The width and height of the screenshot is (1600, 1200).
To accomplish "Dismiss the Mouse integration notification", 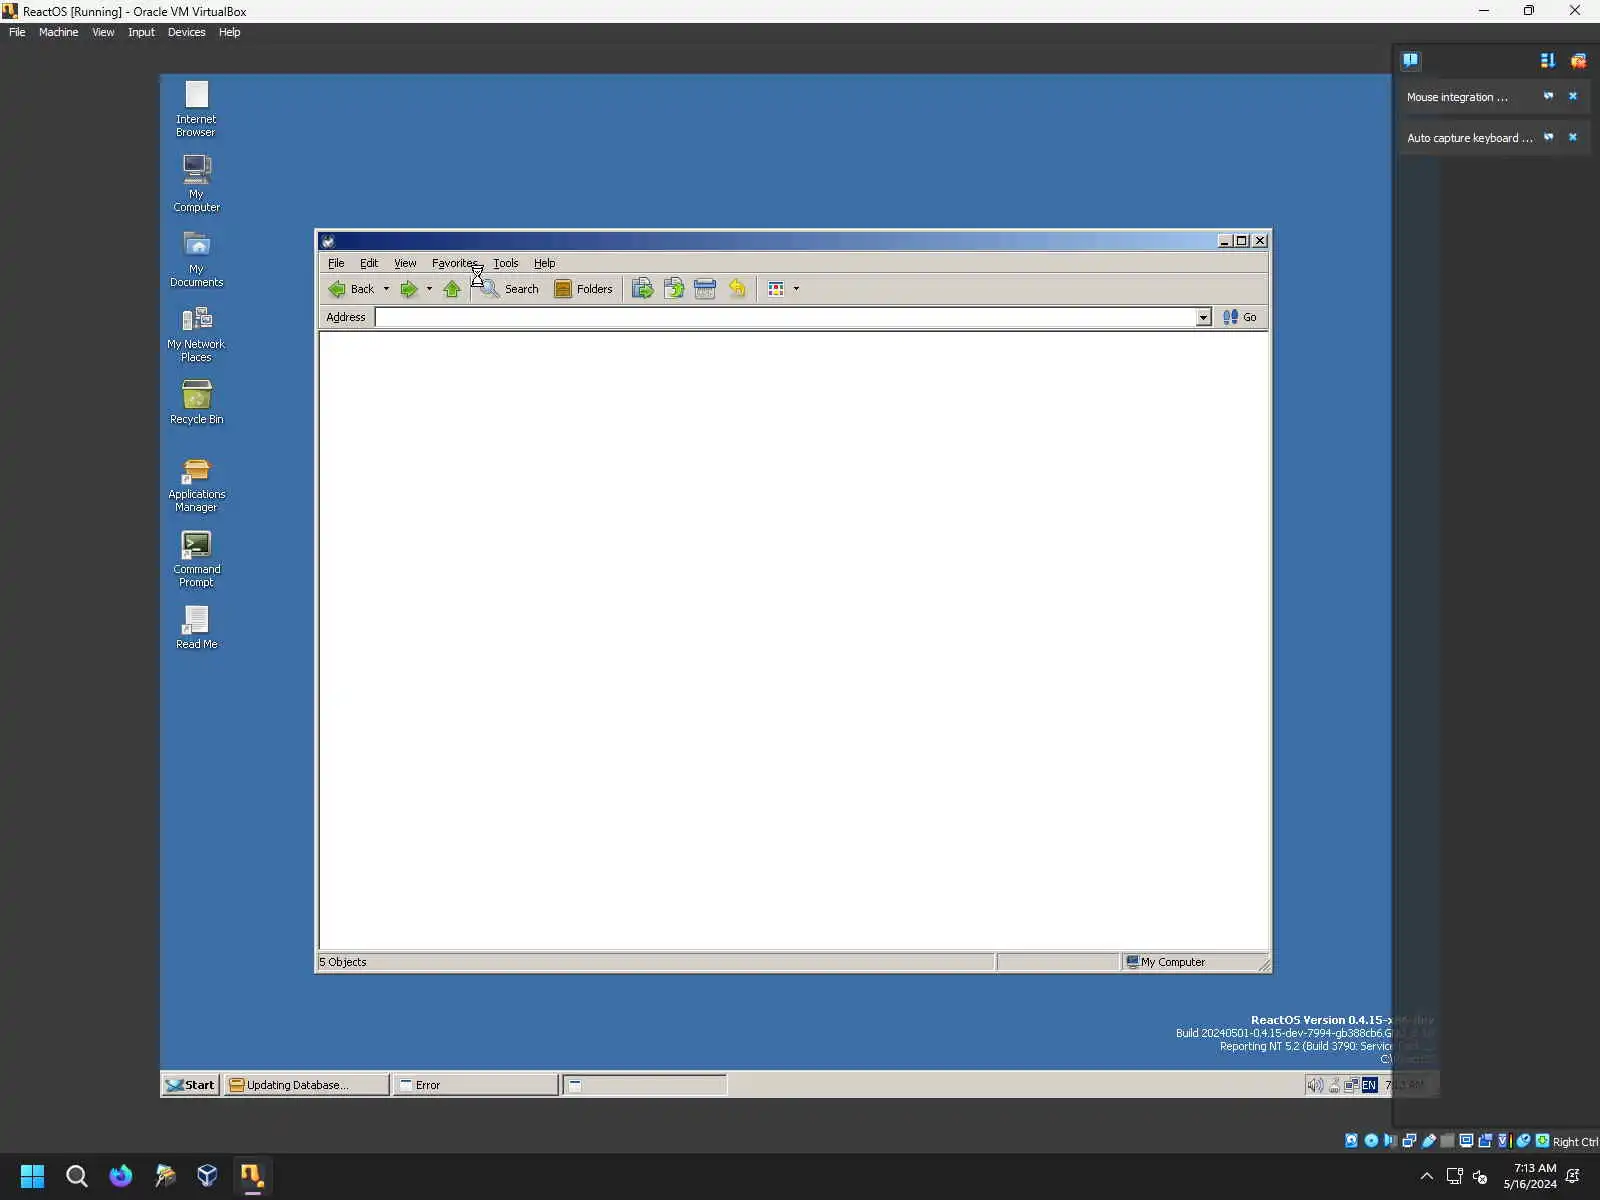I will (x=1573, y=96).
